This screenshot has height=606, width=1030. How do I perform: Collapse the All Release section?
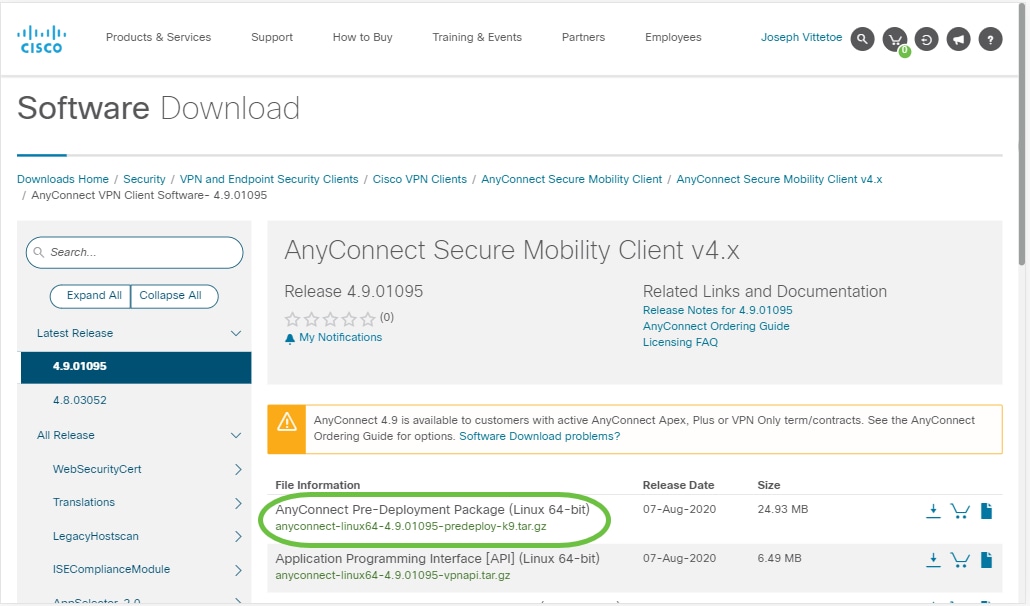[236, 435]
